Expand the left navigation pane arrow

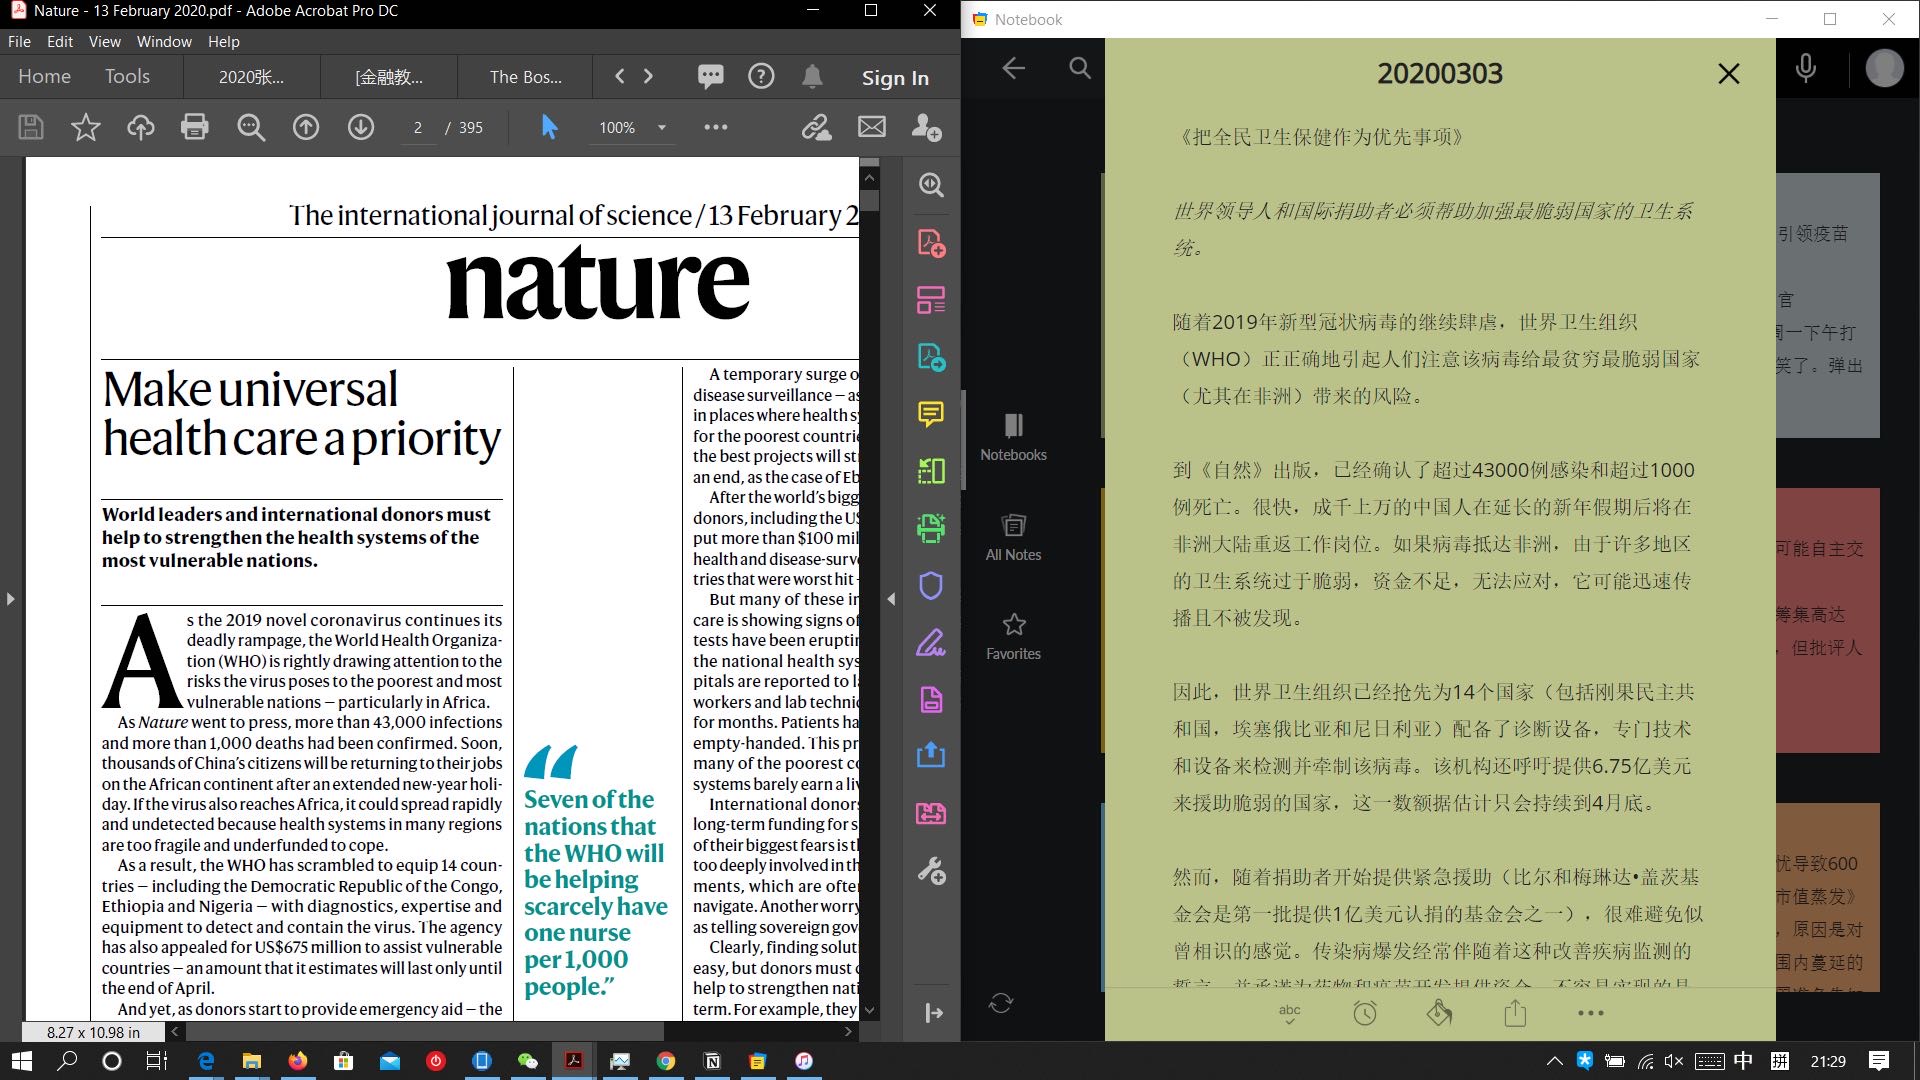click(10, 599)
